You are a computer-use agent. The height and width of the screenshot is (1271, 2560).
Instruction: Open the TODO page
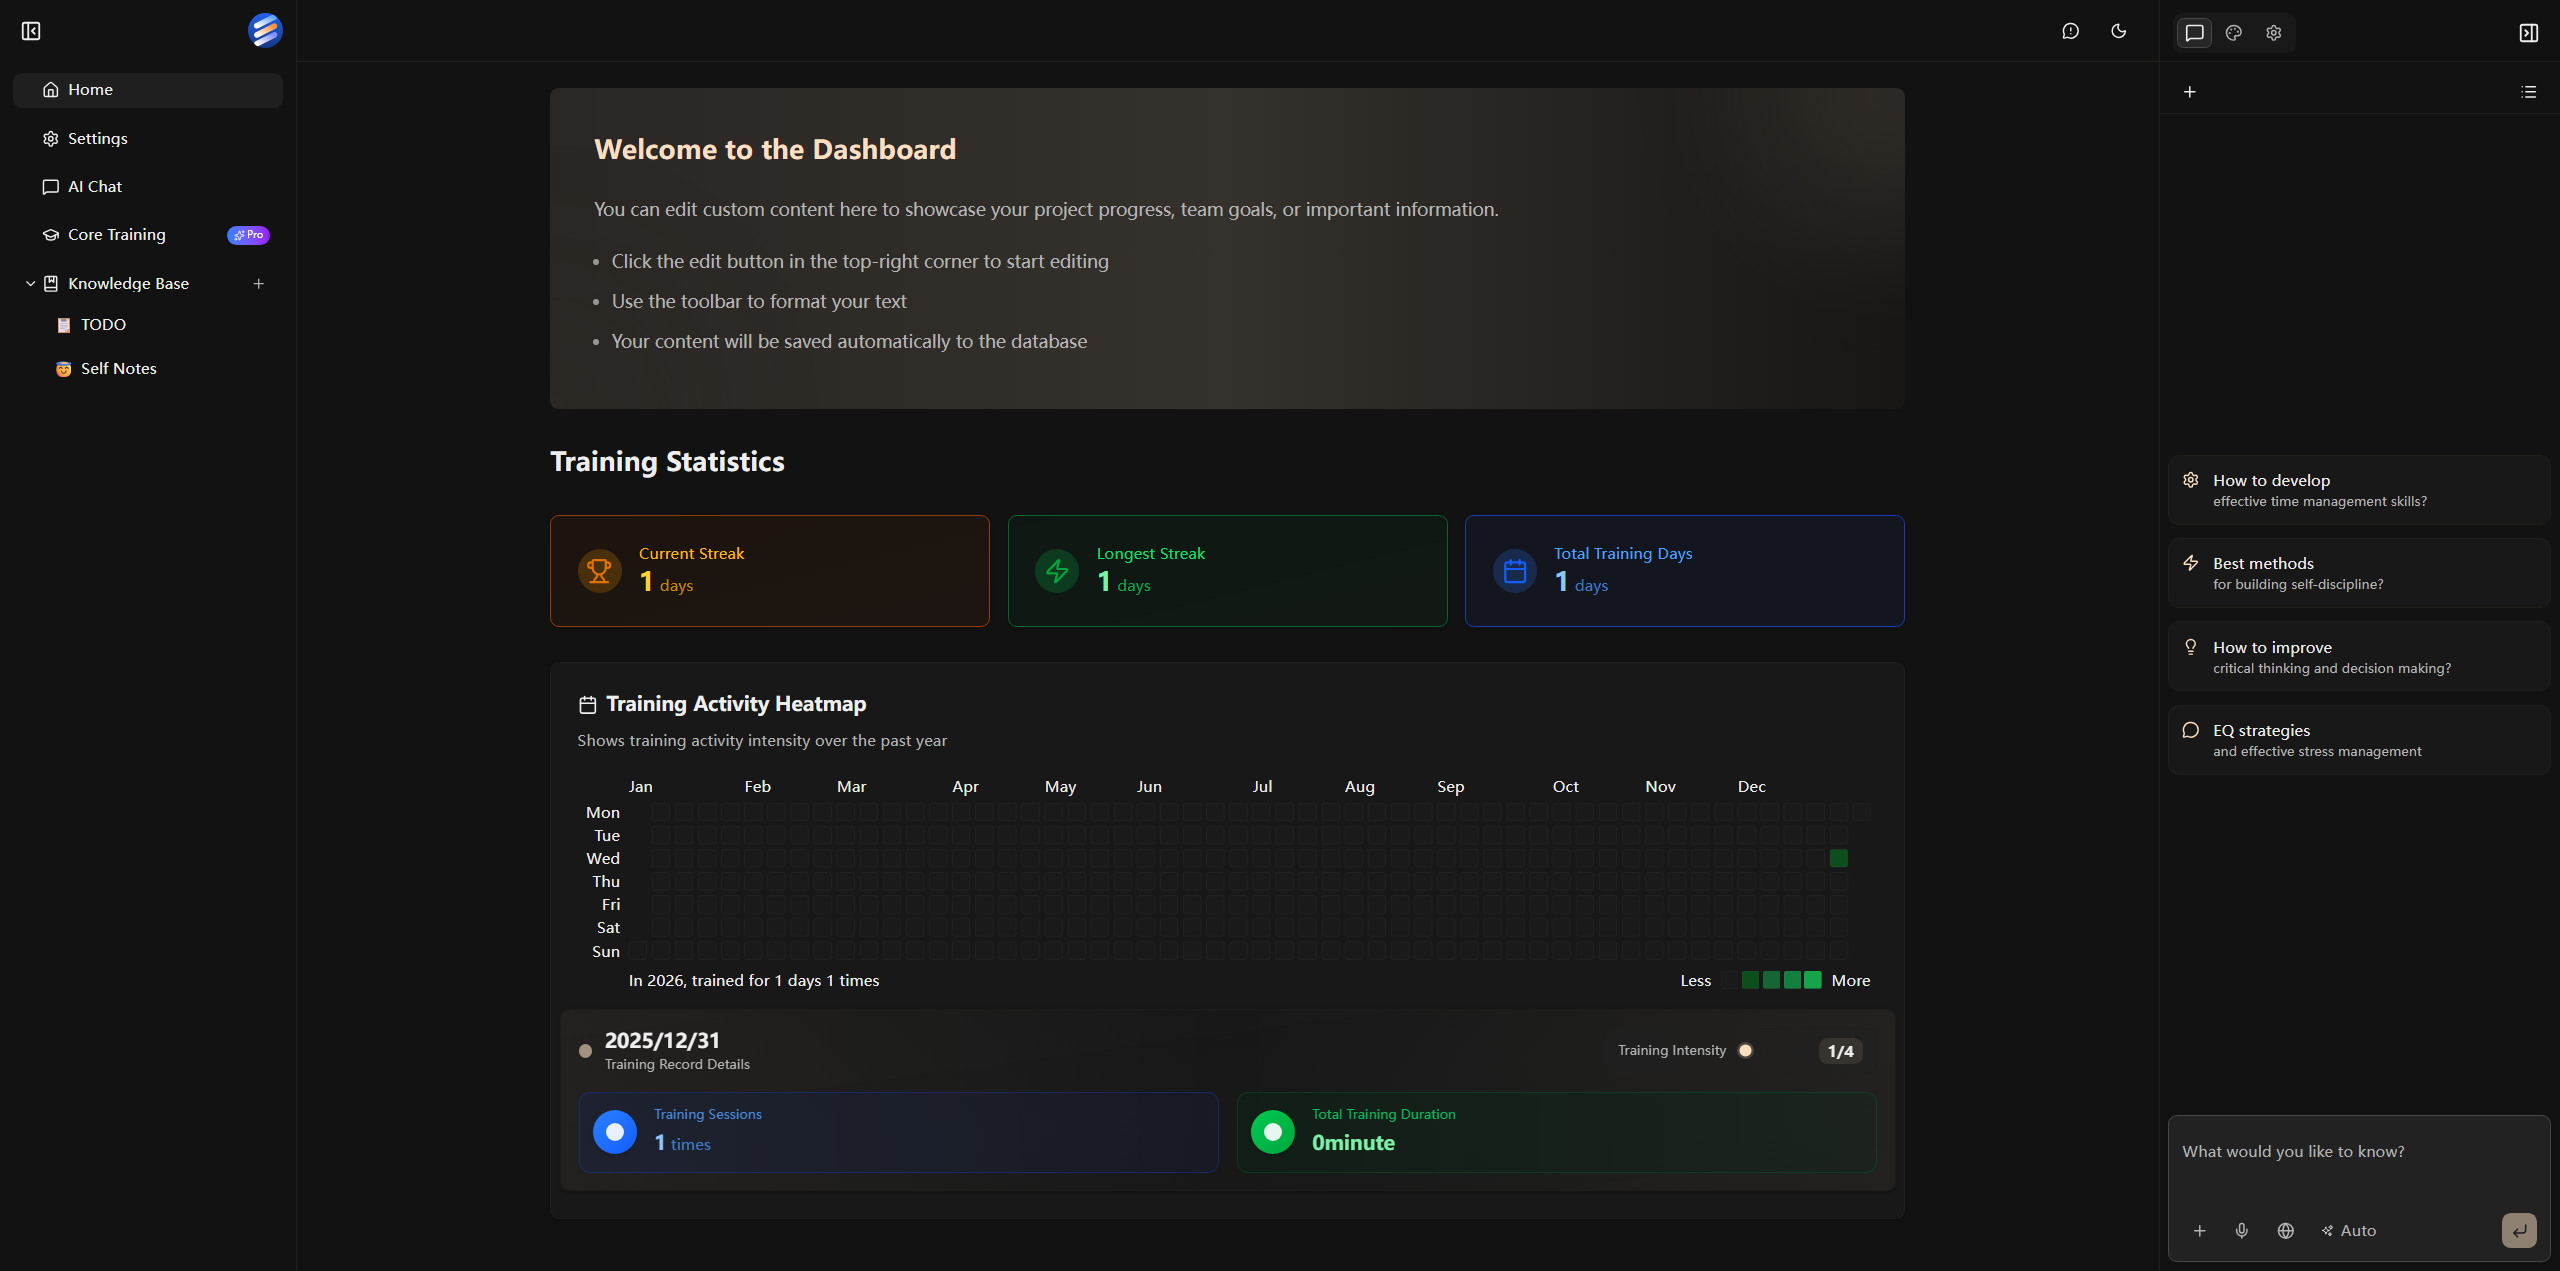pyautogui.click(x=102, y=324)
